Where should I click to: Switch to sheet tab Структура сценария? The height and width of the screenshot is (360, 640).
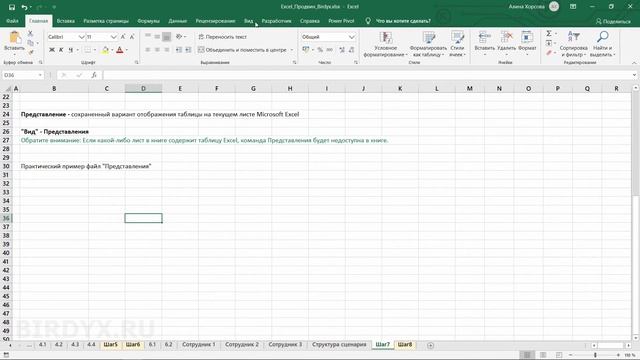pos(339,344)
